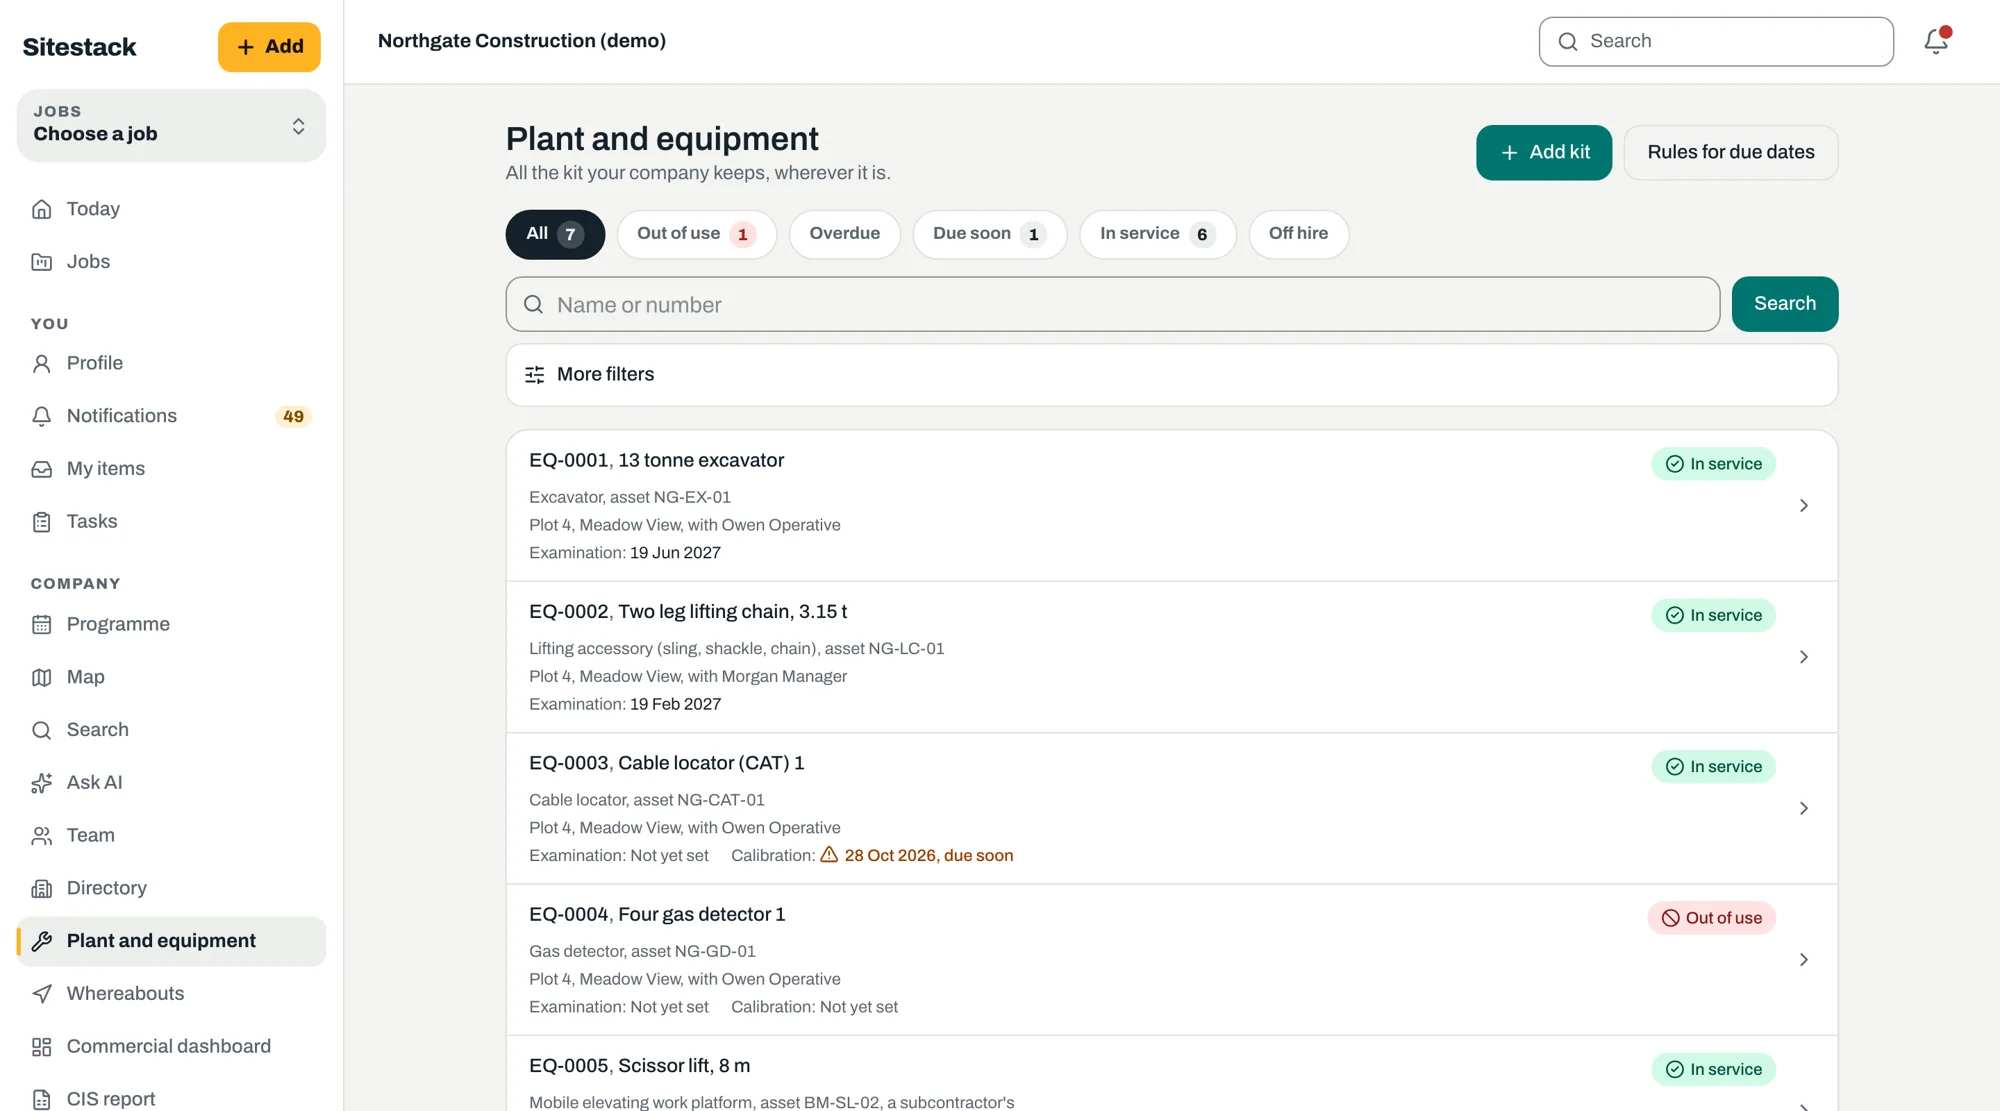Image resolution: width=2000 pixels, height=1111 pixels.
Task: Select the All filter tab
Action: (555, 234)
